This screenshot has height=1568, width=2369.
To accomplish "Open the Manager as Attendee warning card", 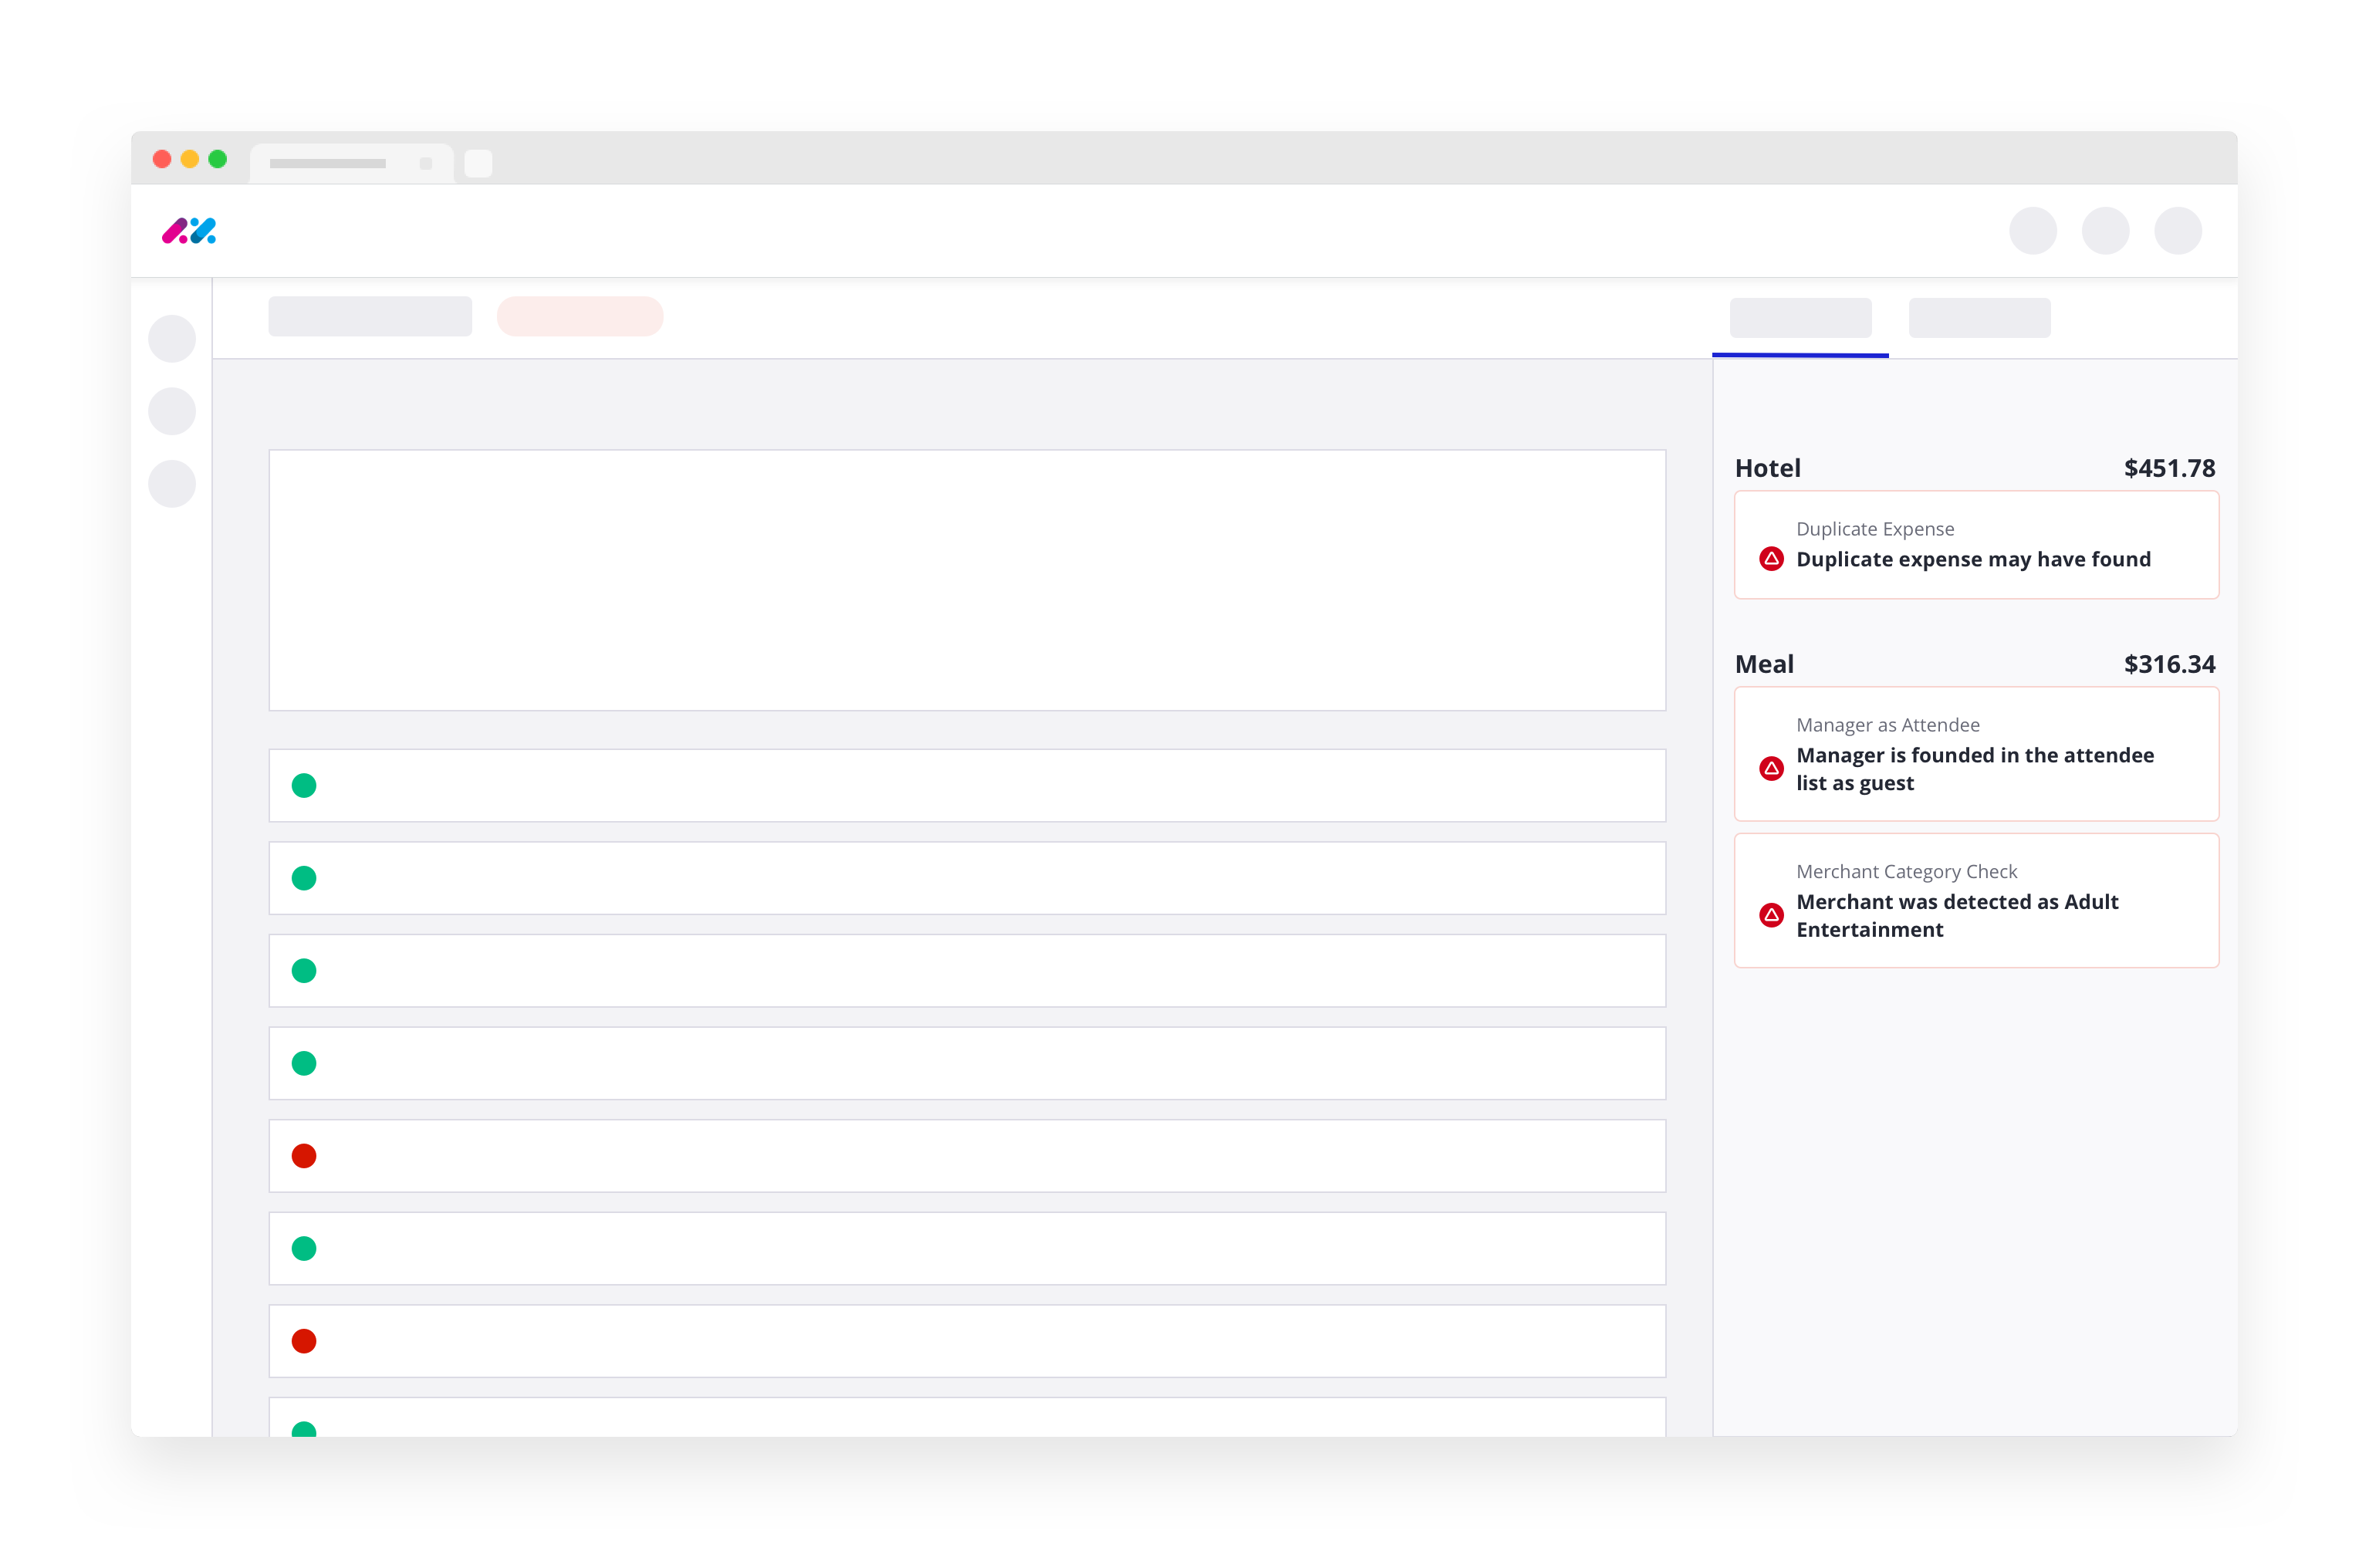I will (1976, 754).
